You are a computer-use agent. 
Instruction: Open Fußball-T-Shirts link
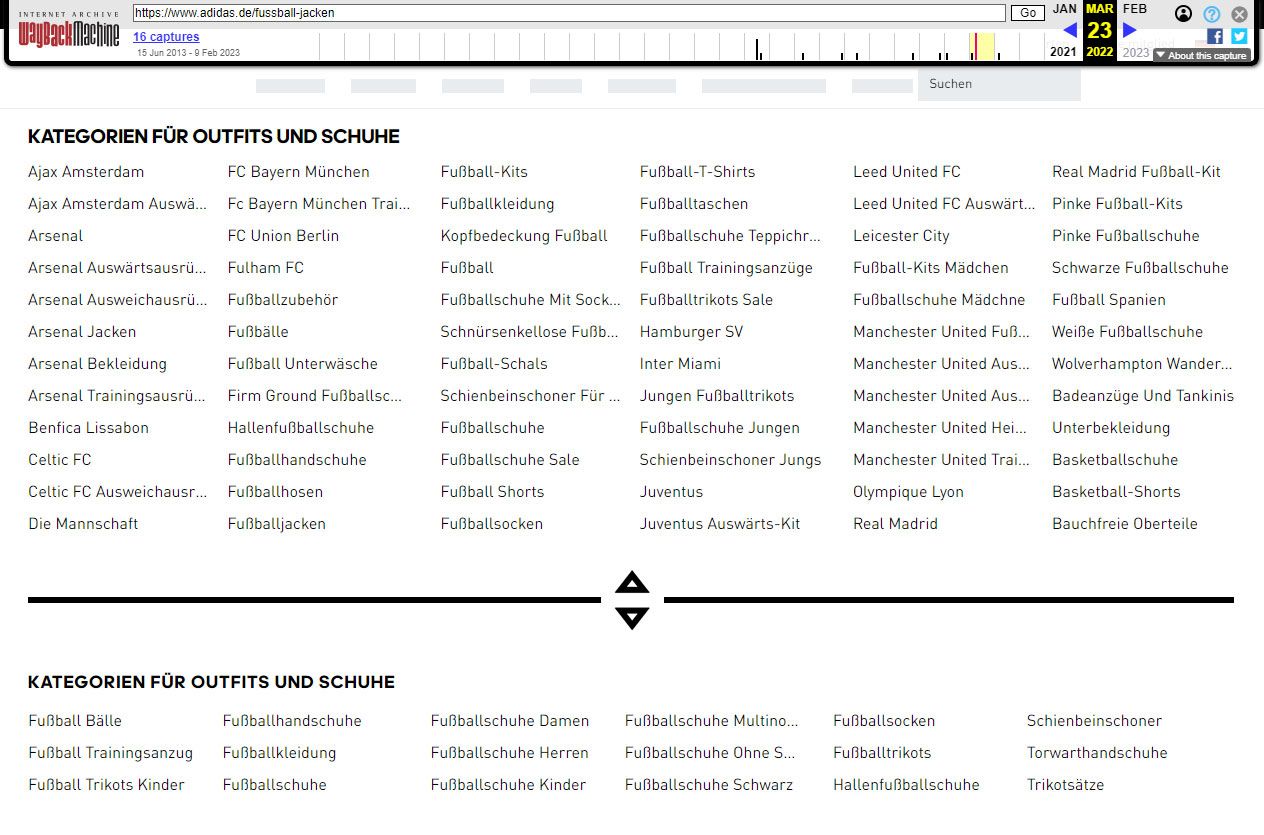click(697, 172)
